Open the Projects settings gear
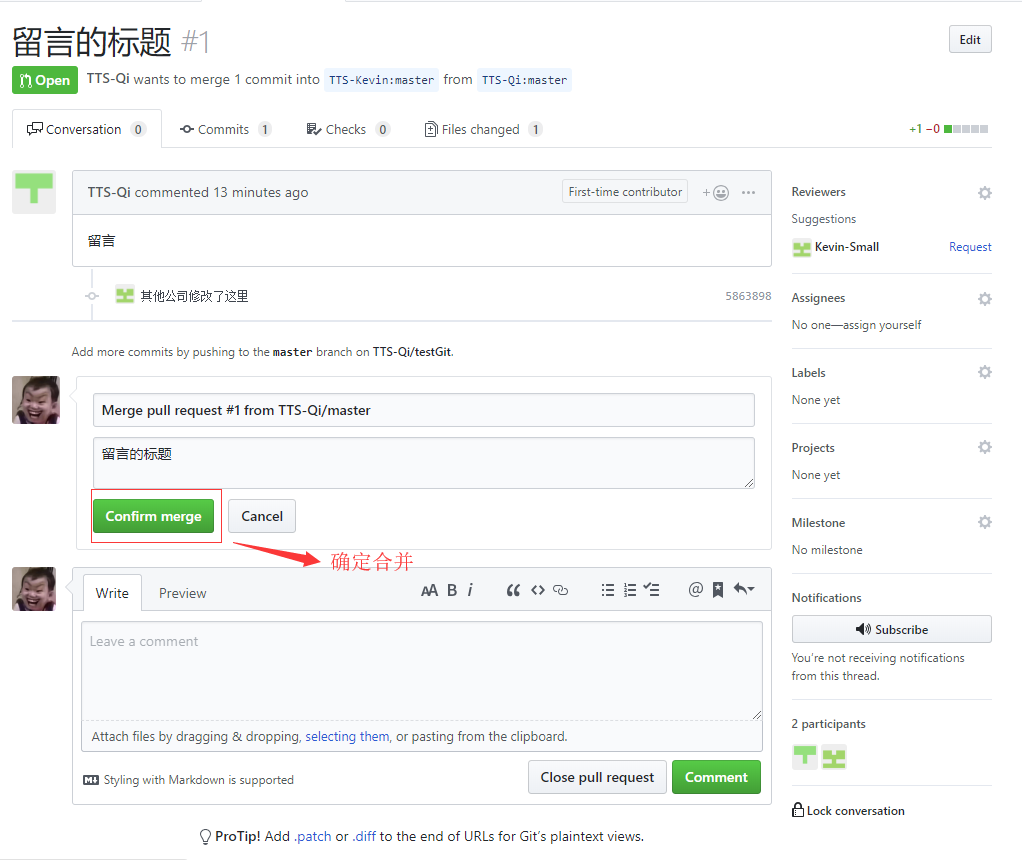Viewport: 1022px width, 860px height. point(985,447)
